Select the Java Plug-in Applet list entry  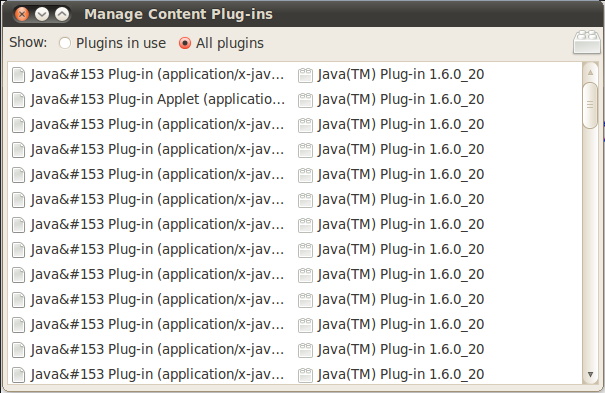pyautogui.click(x=158, y=100)
